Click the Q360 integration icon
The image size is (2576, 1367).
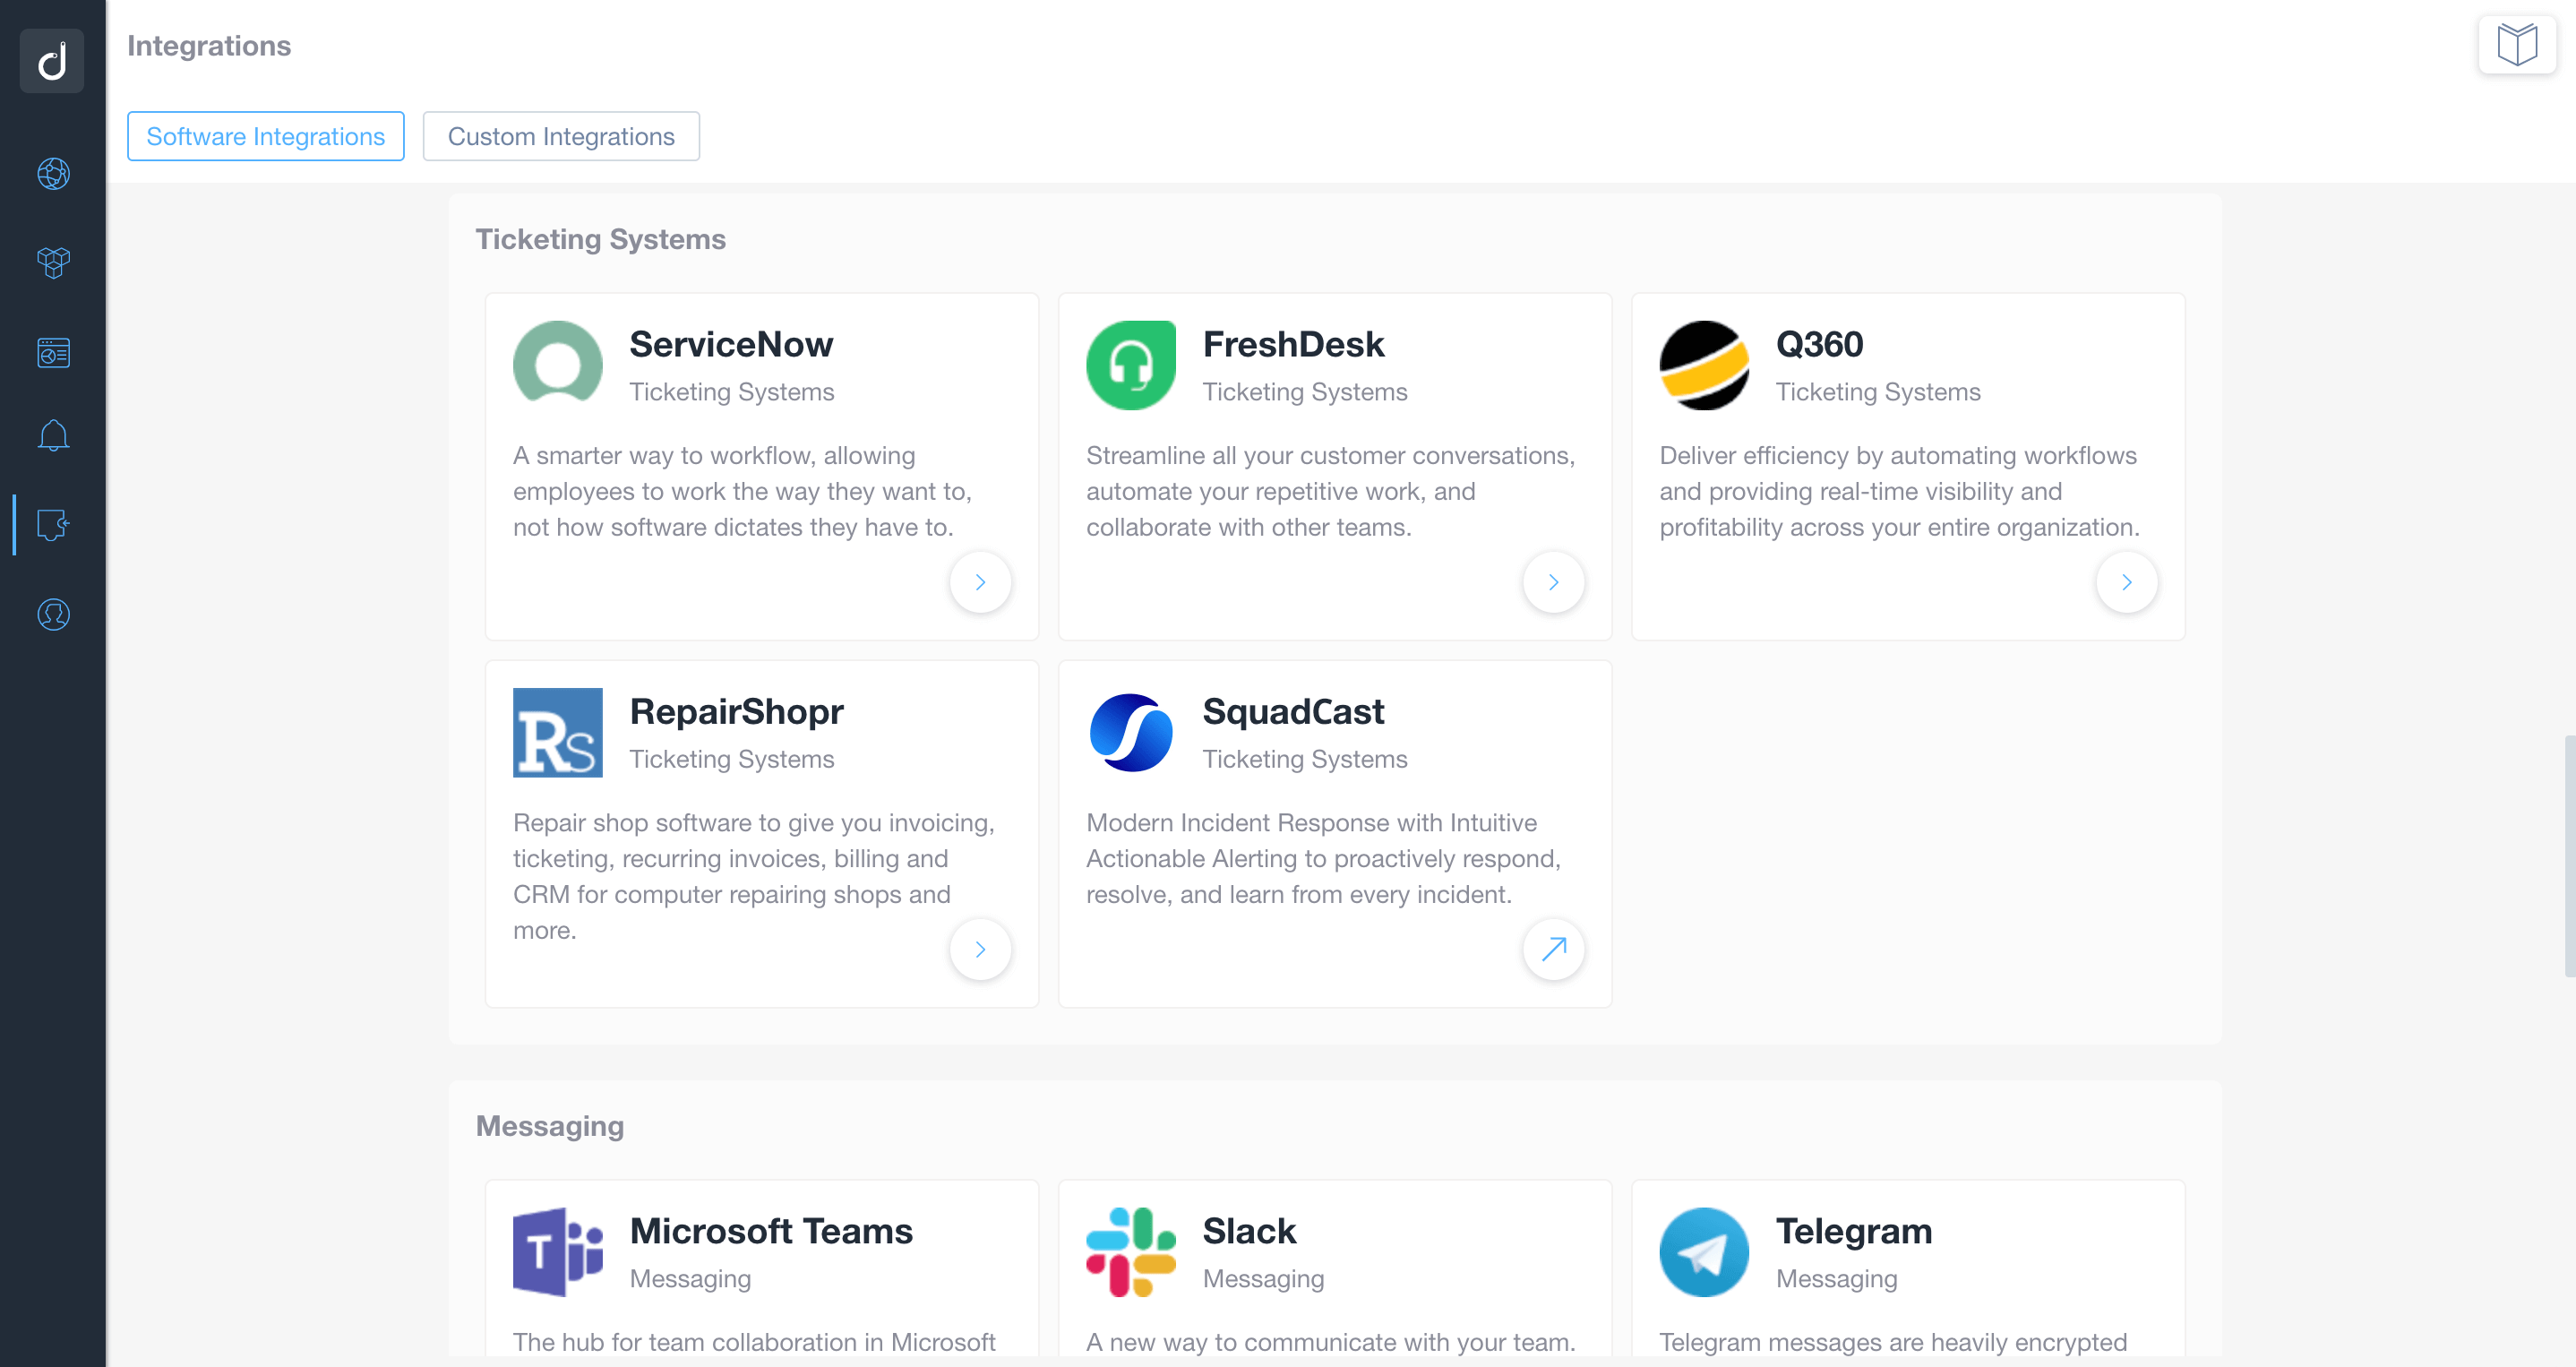(1705, 365)
